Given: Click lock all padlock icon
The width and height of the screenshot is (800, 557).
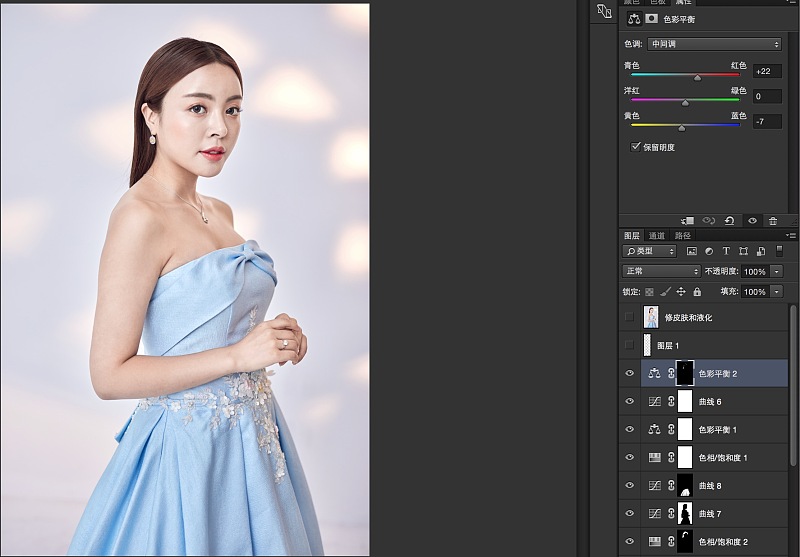Looking at the screenshot, I should click(x=697, y=292).
